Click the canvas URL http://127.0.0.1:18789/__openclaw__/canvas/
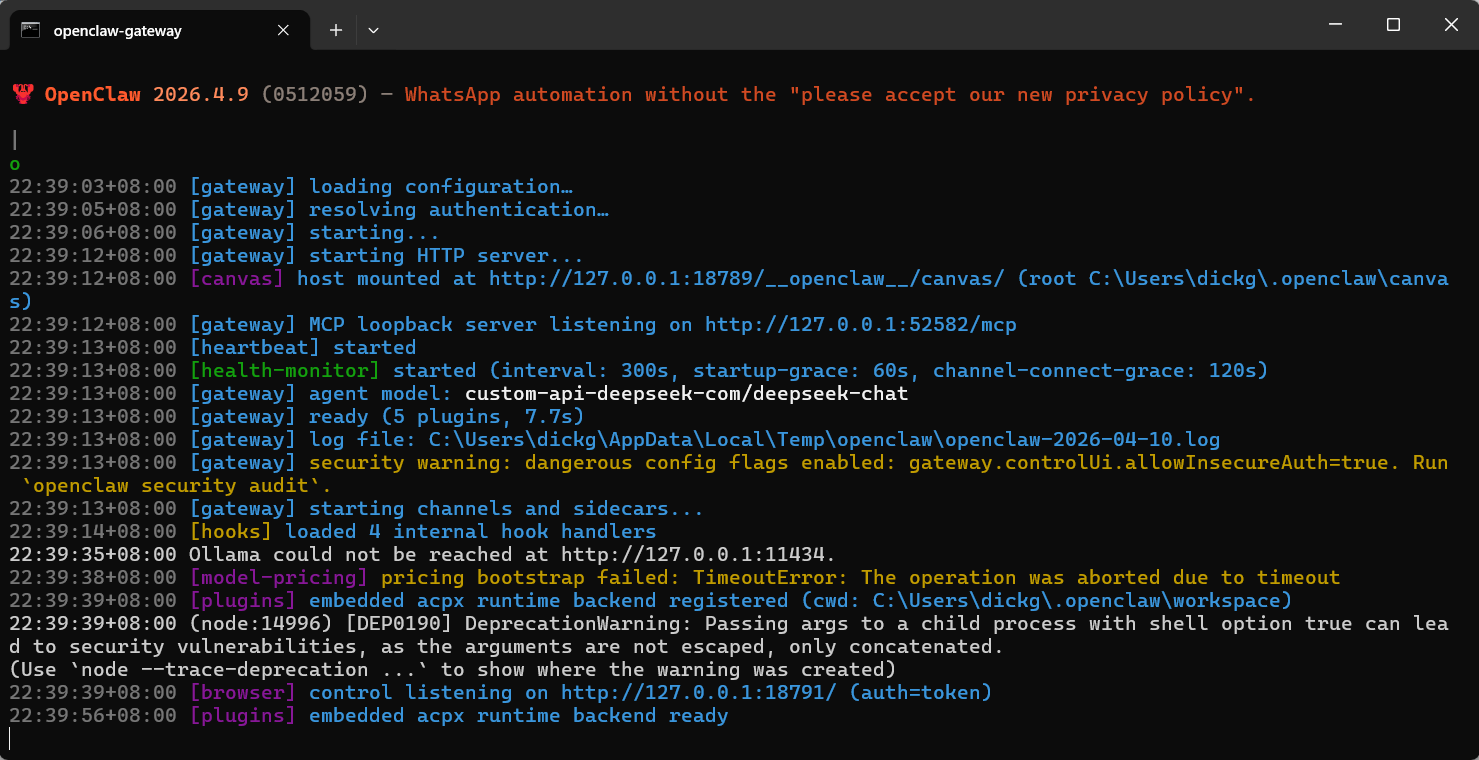Image resolution: width=1479 pixels, height=760 pixels. [746, 279]
